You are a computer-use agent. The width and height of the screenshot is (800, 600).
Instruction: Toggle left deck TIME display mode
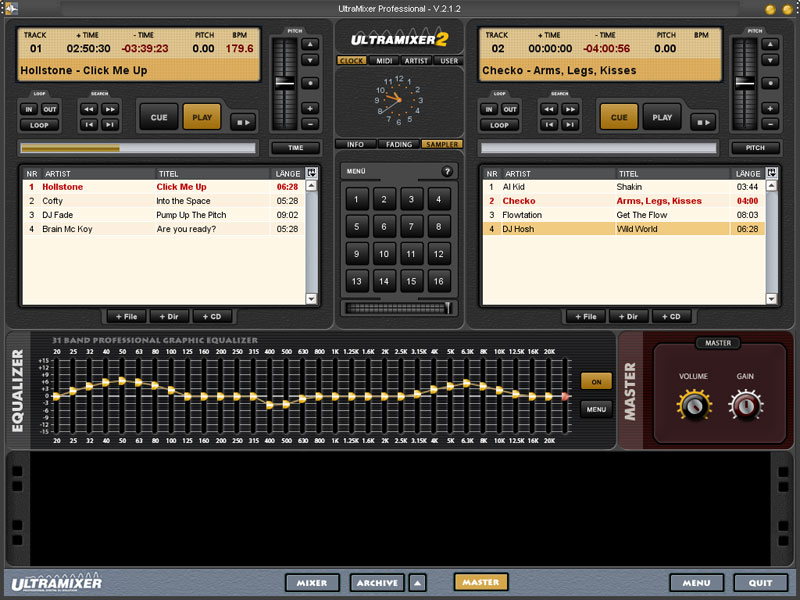[x=296, y=148]
